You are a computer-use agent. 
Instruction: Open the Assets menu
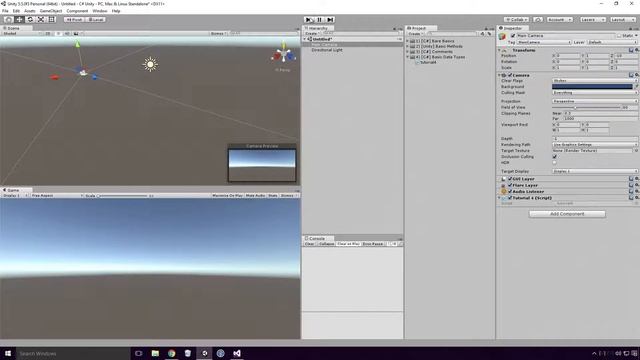[x=30, y=11]
